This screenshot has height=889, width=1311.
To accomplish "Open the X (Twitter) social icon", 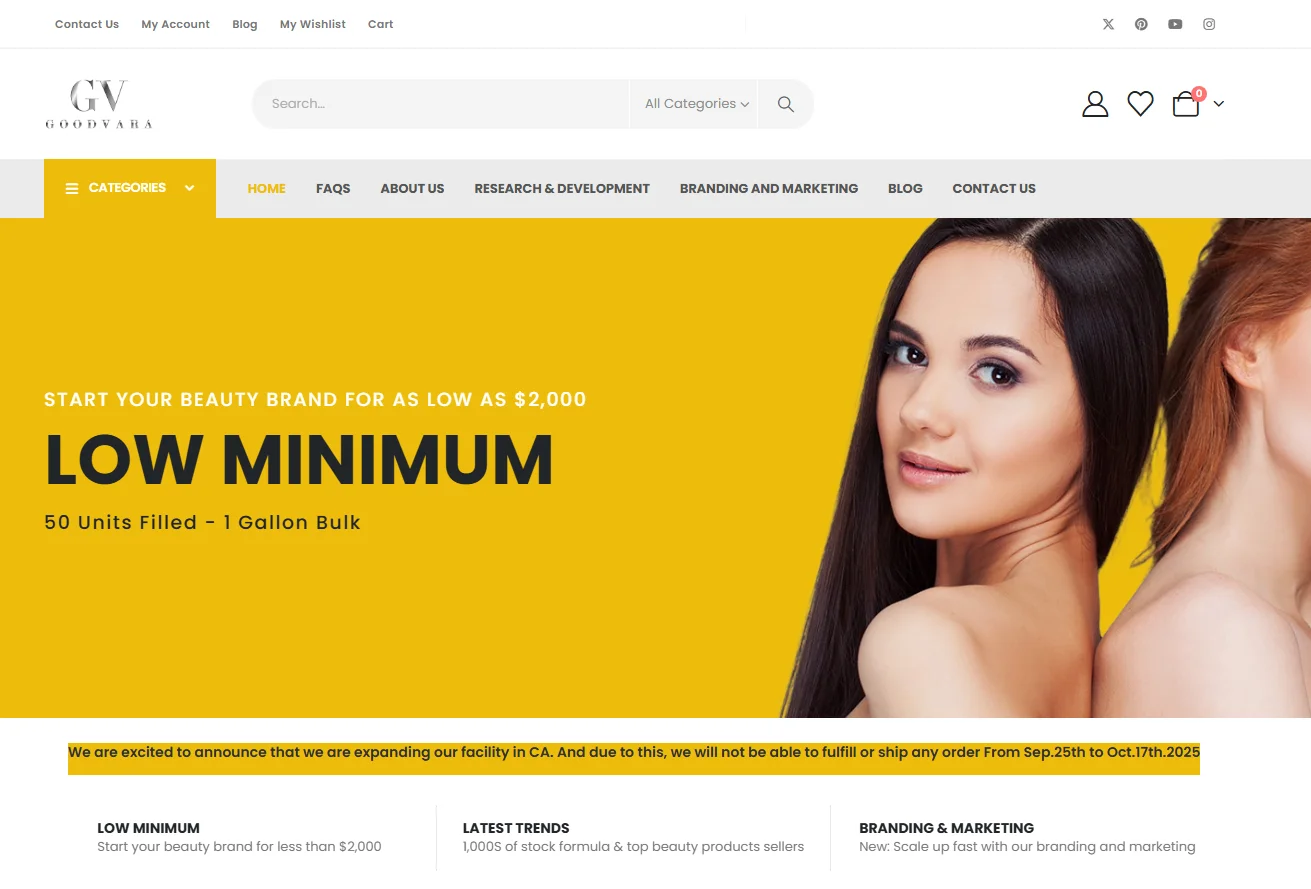I will pyautogui.click(x=1108, y=24).
